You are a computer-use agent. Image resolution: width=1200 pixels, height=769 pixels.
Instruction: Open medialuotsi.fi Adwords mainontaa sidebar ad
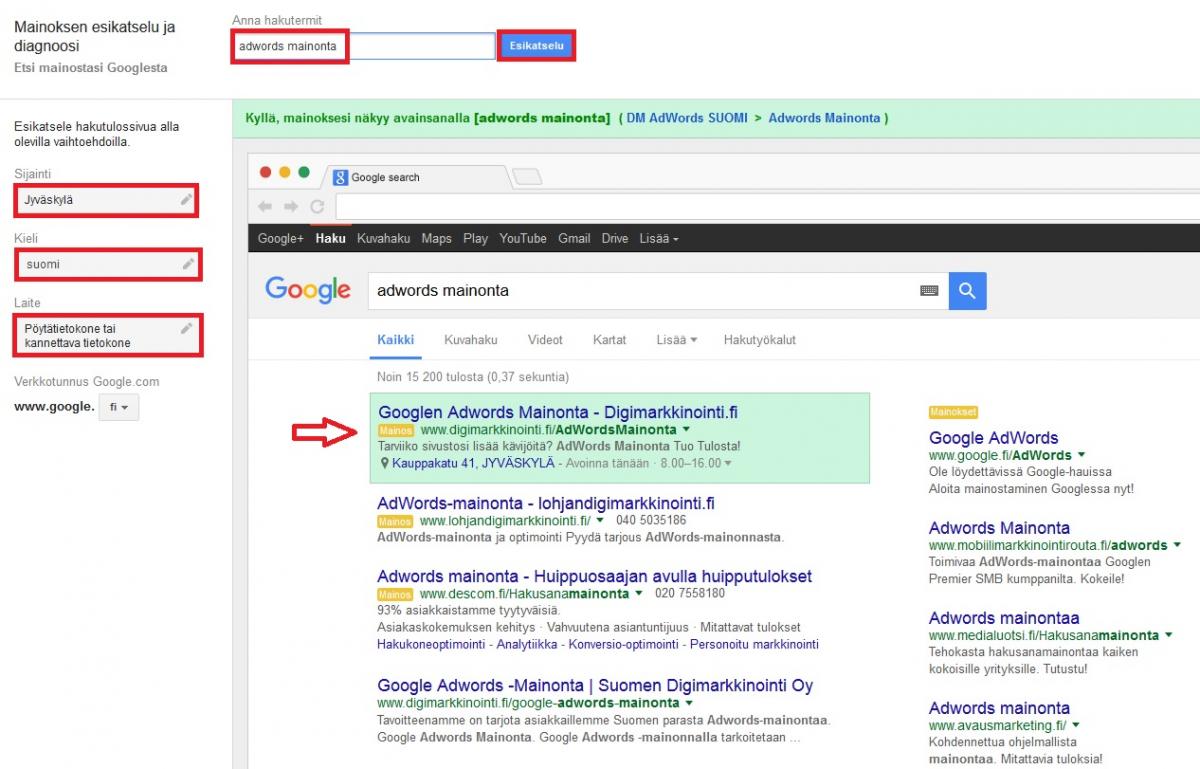tap(1004, 617)
